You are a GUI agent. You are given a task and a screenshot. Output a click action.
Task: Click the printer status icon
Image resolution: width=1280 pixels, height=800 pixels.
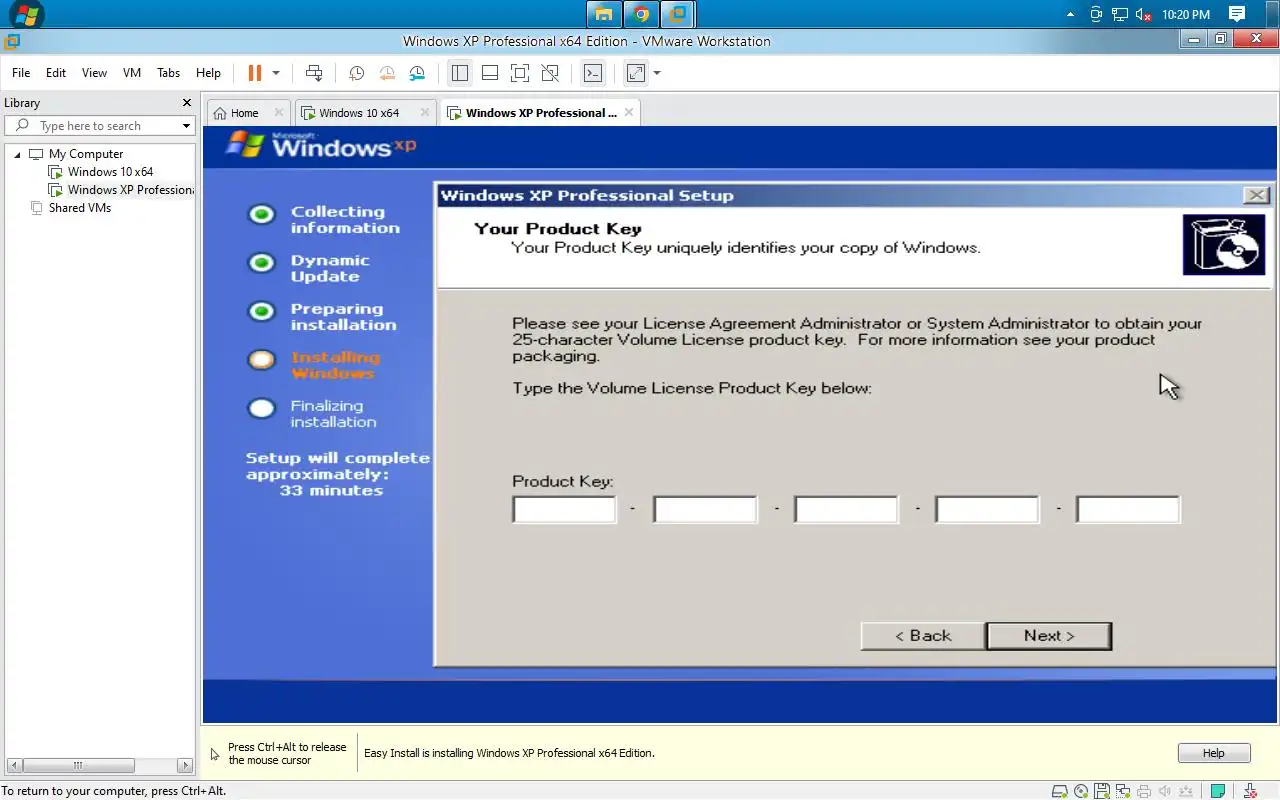point(1144,791)
